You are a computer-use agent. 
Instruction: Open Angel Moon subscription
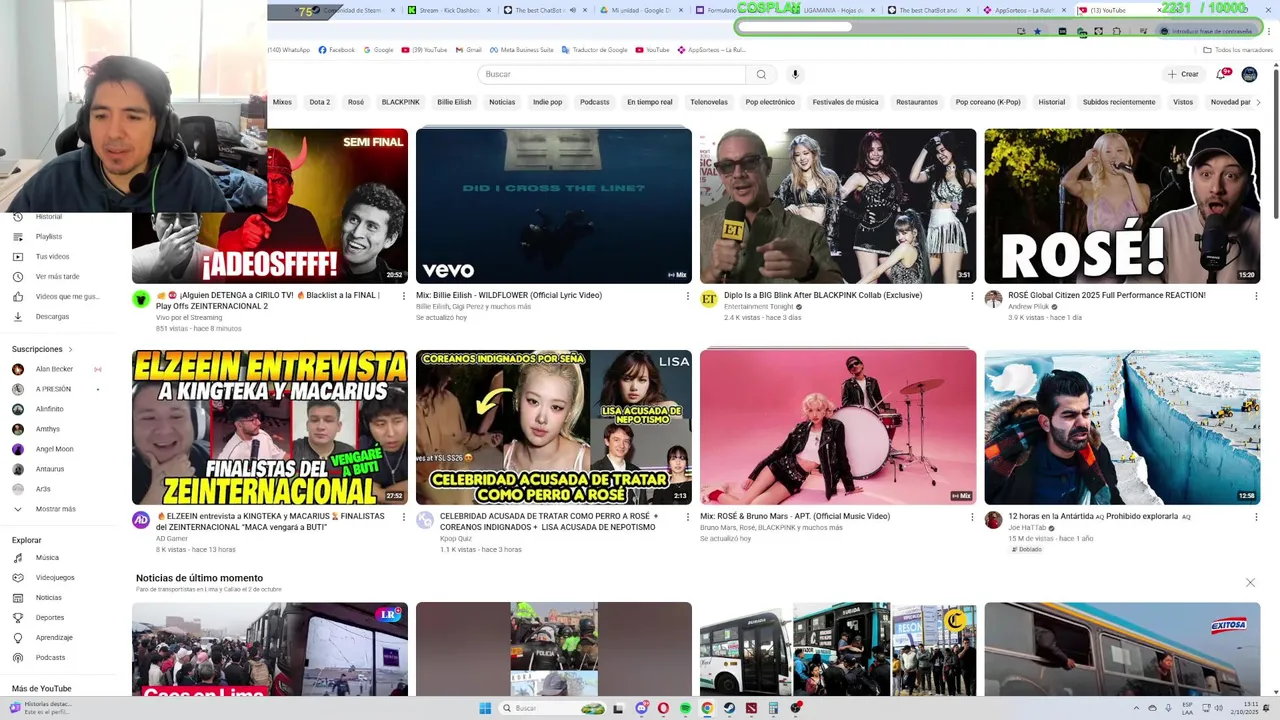[x=55, y=449]
